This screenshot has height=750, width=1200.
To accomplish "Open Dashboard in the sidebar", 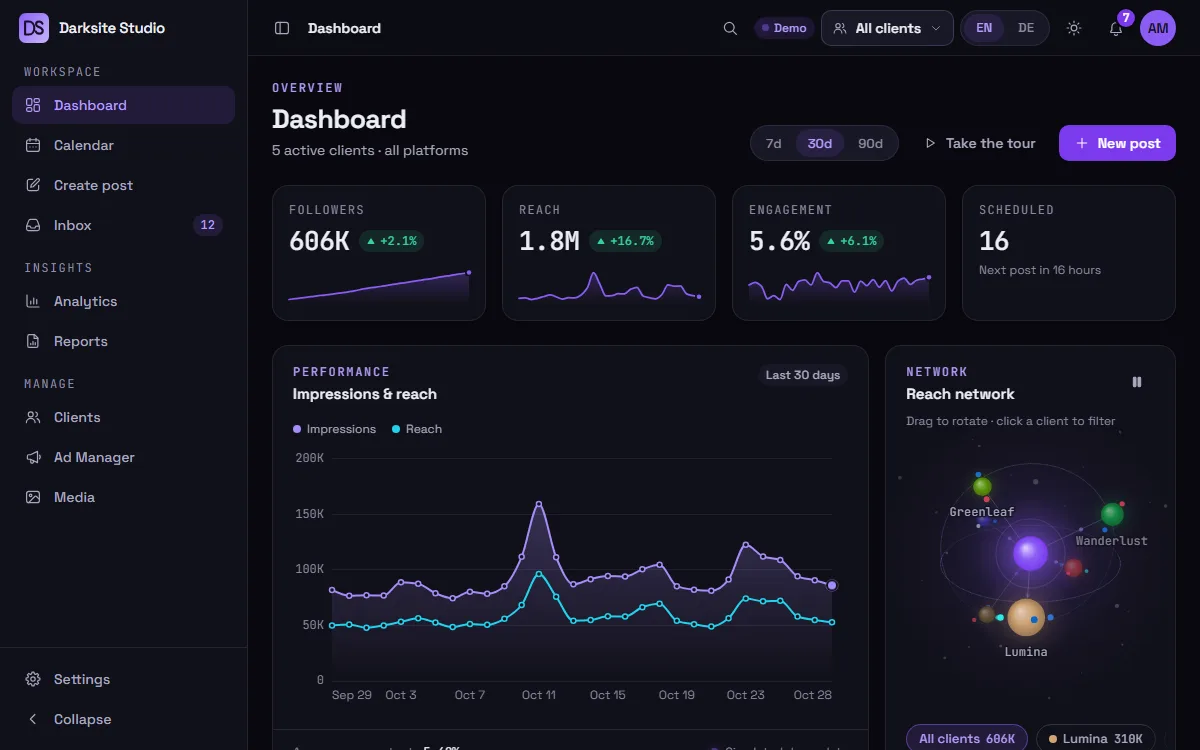I will pyautogui.click(x=123, y=105).
